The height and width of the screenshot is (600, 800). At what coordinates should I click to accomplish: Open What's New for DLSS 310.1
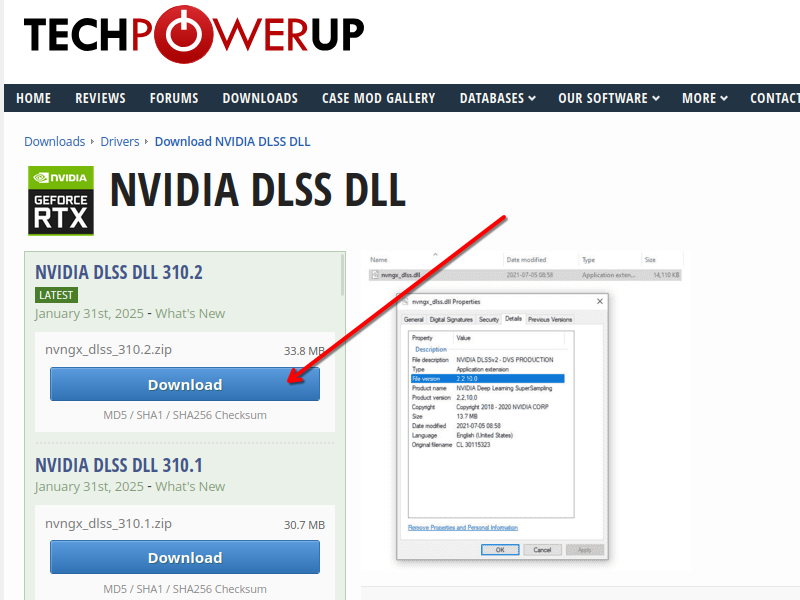point(190,487)
